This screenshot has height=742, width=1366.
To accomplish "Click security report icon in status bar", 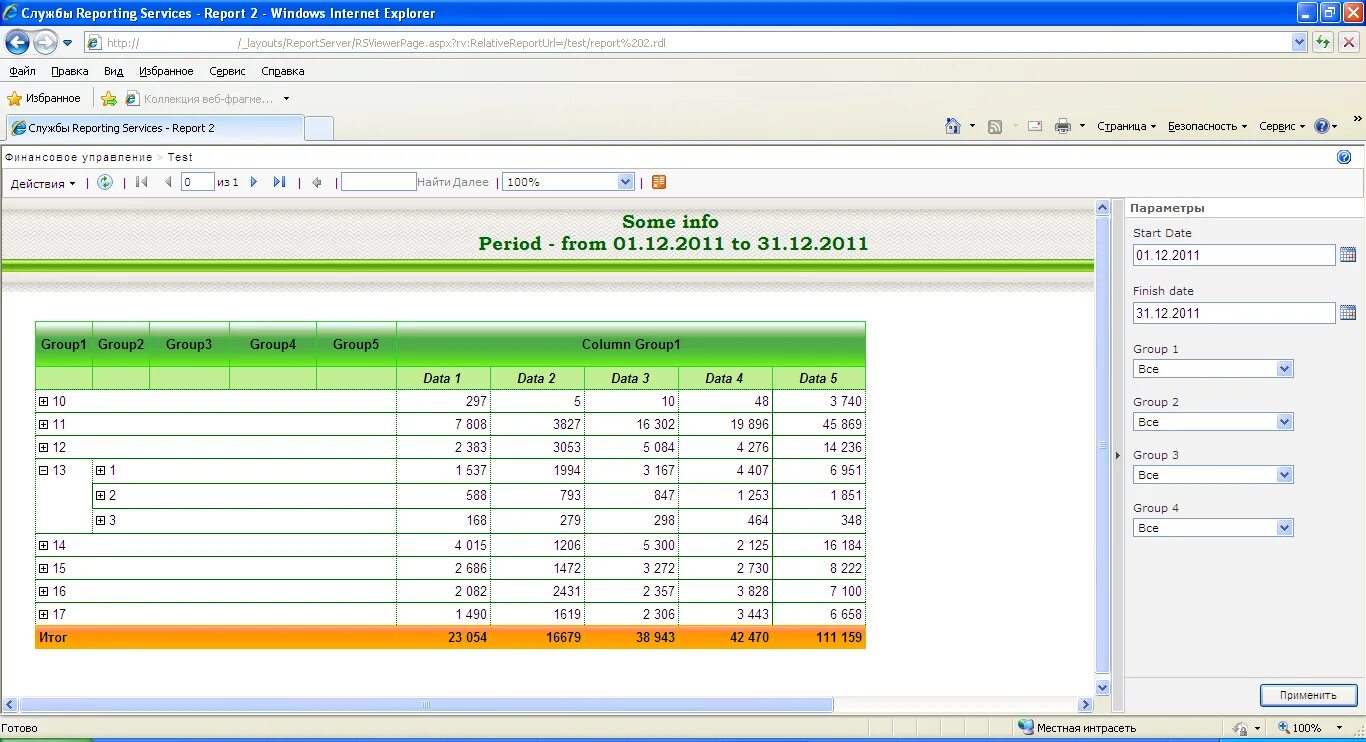I will click(x=1241, y=728).
